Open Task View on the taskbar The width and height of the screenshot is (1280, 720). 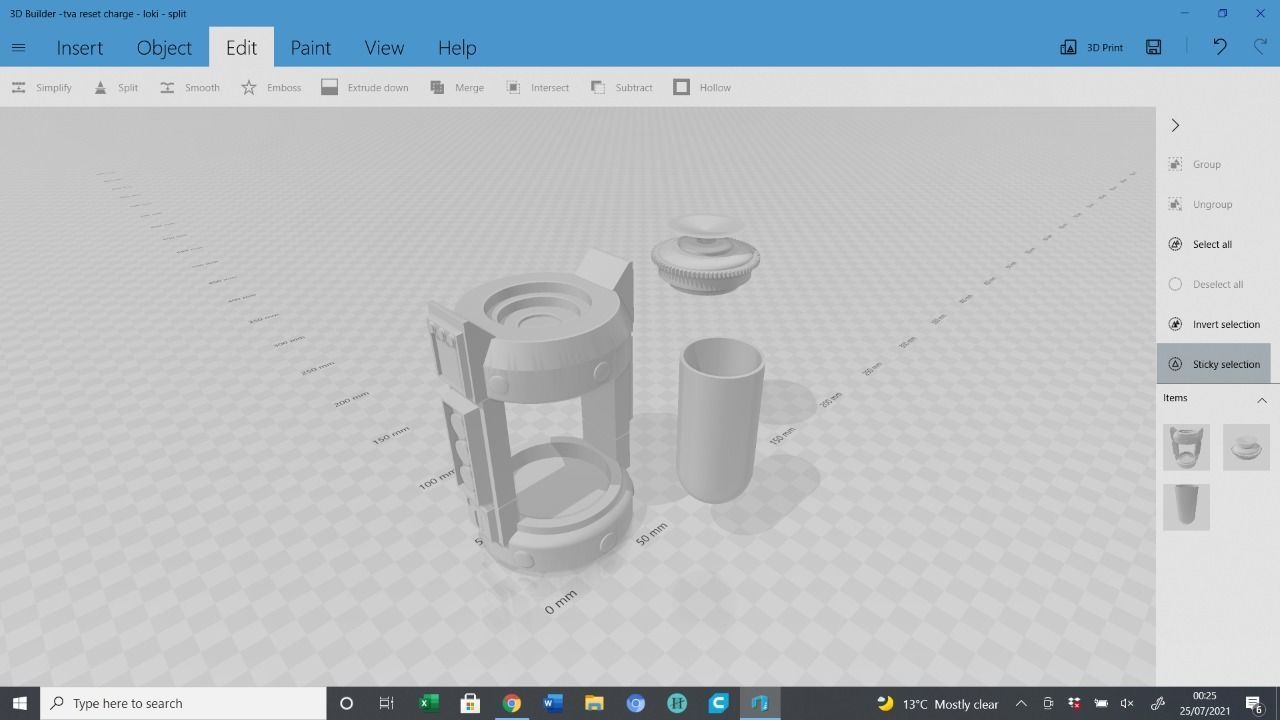(387, 703)
